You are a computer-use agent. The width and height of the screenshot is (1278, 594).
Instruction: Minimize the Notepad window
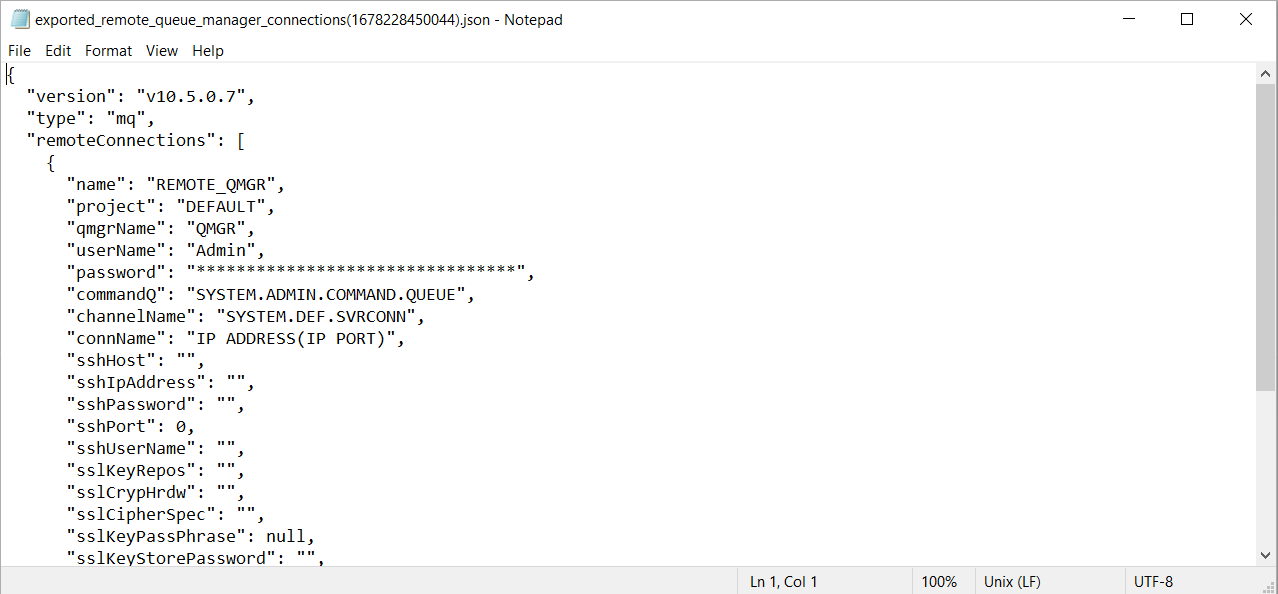[1129, 19]
